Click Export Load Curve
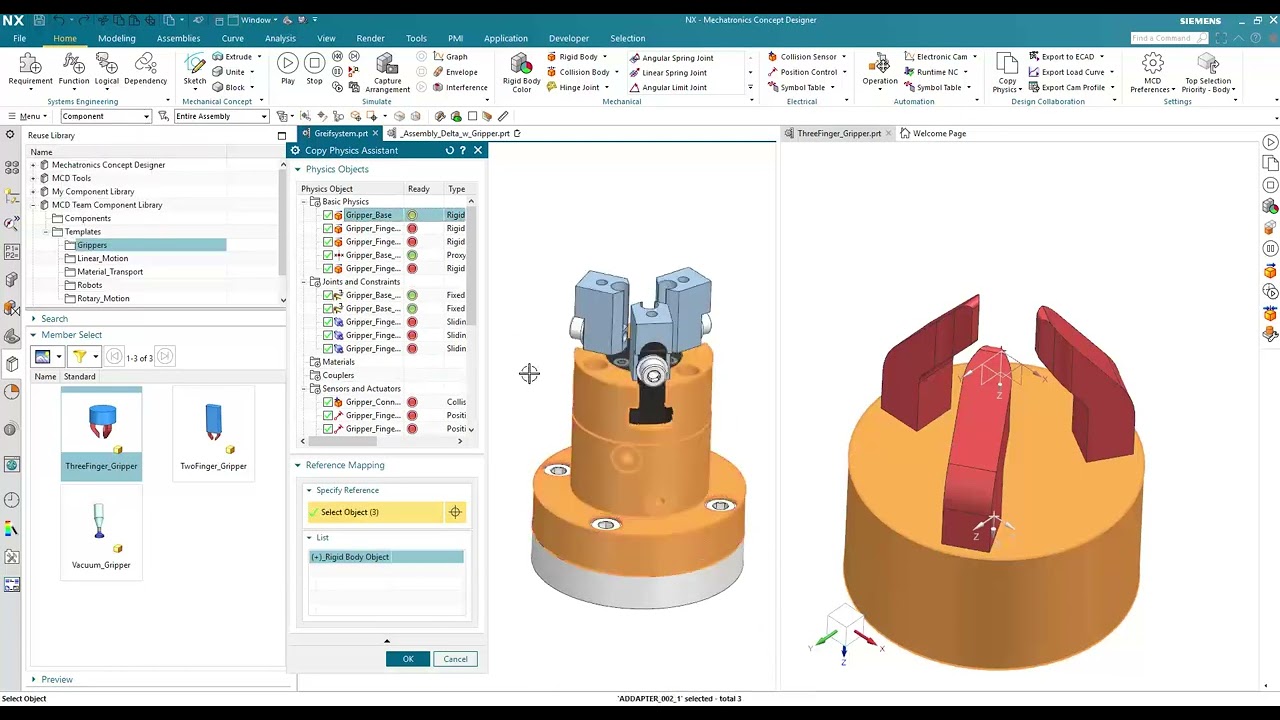This screenshot has width=1280, height=720. tap(1066, 72)
